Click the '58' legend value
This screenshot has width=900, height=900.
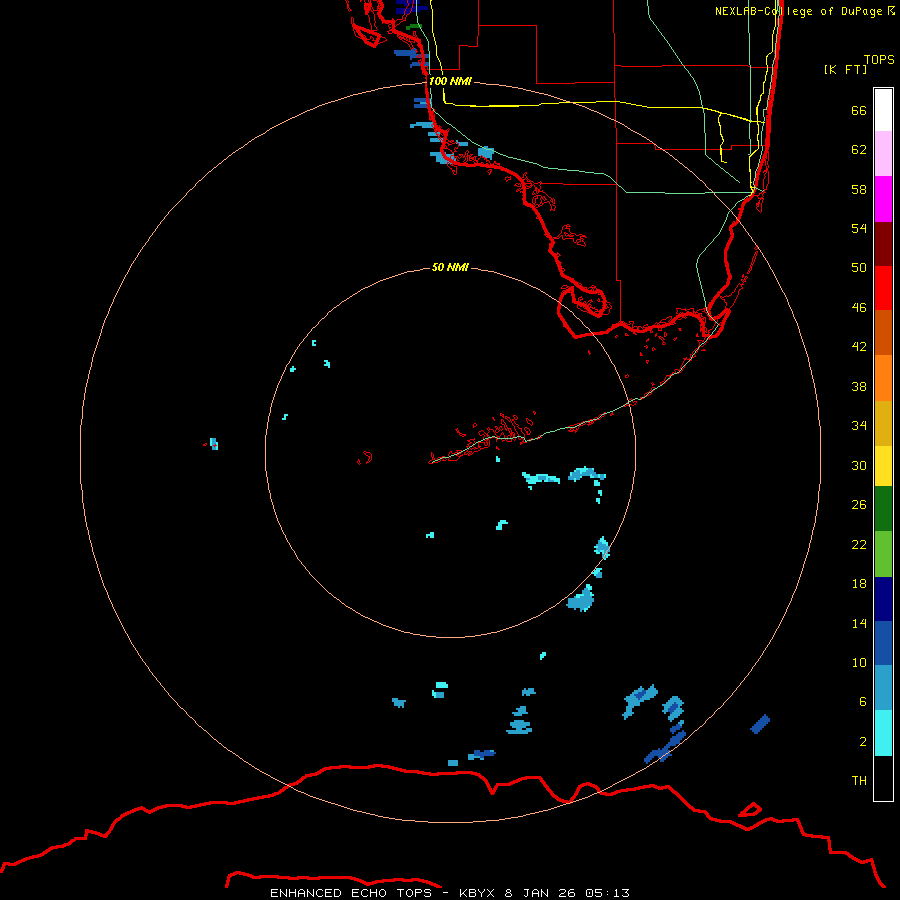[859, 189]
